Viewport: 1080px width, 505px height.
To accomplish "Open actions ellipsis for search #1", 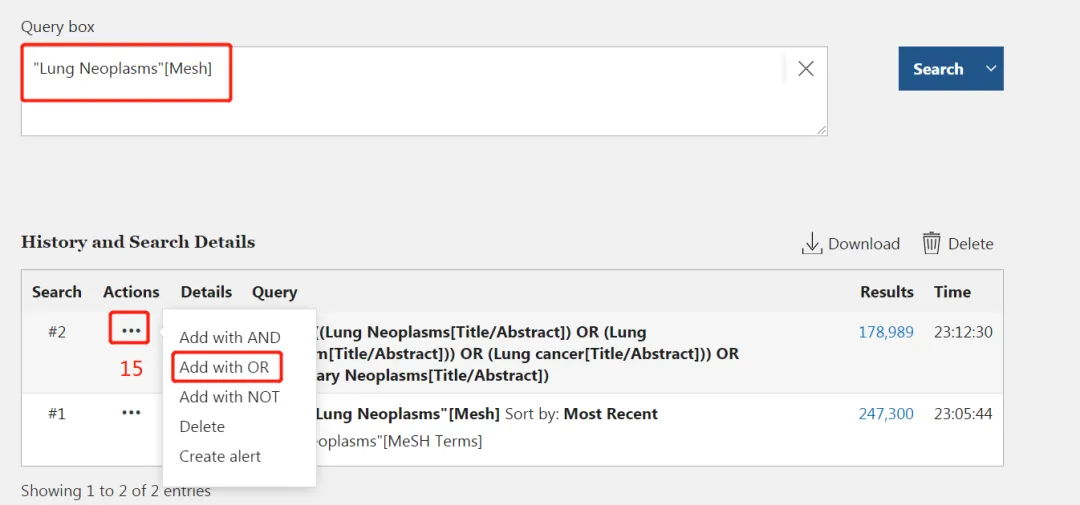I will pyautogui.click(x=131, y=413).
